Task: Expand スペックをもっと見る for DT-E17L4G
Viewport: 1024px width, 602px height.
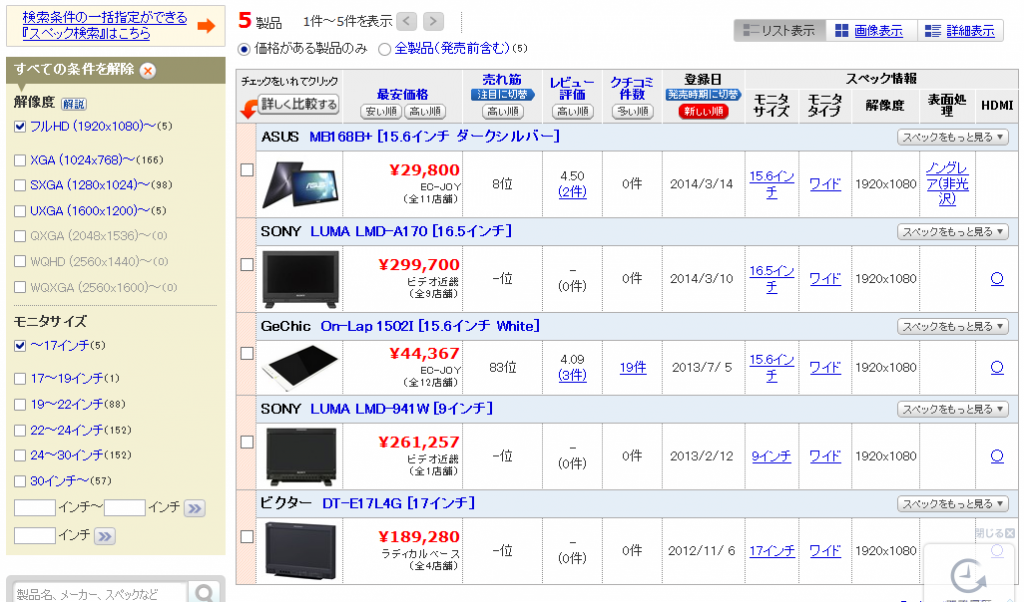Action: (953, 504)
